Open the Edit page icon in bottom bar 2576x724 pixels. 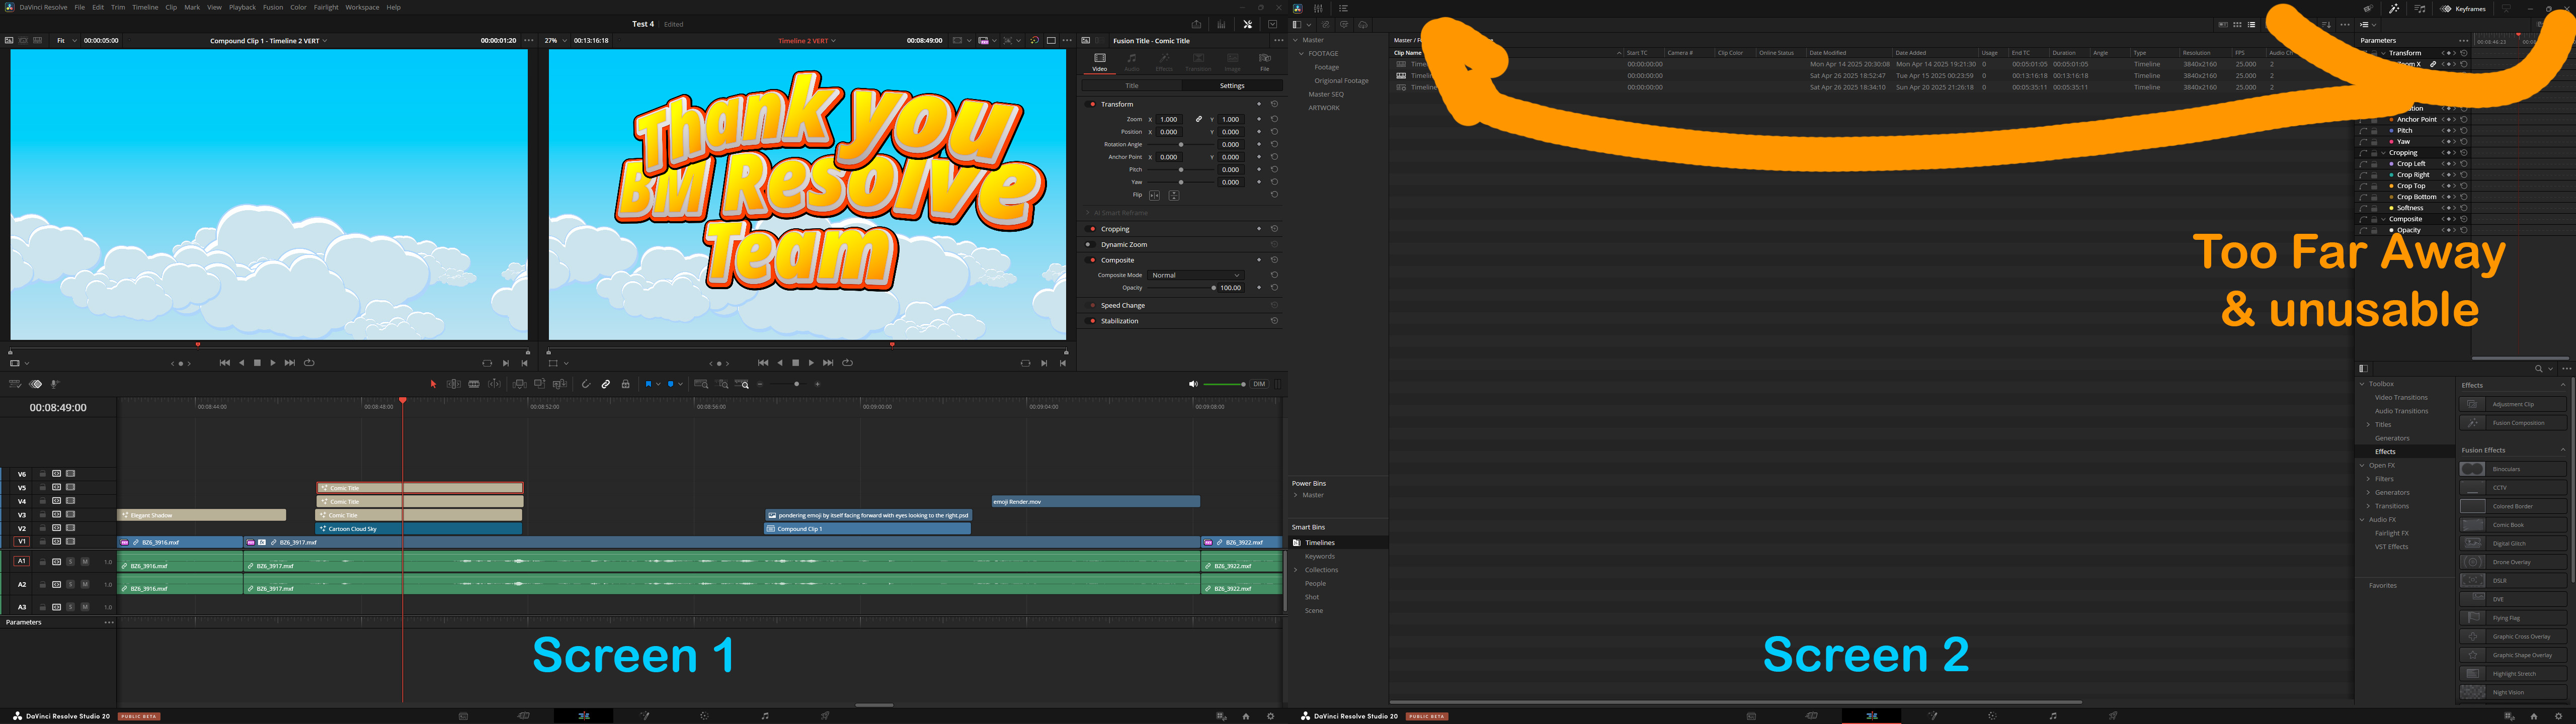click(x=584, y=716)
